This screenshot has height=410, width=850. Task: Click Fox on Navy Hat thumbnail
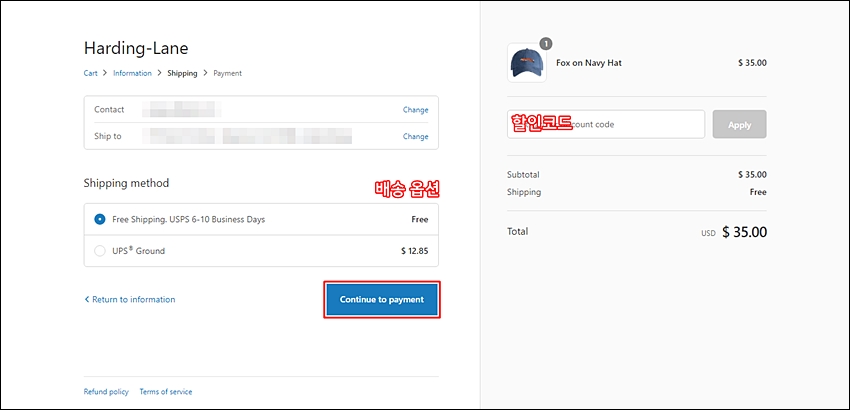527,63
